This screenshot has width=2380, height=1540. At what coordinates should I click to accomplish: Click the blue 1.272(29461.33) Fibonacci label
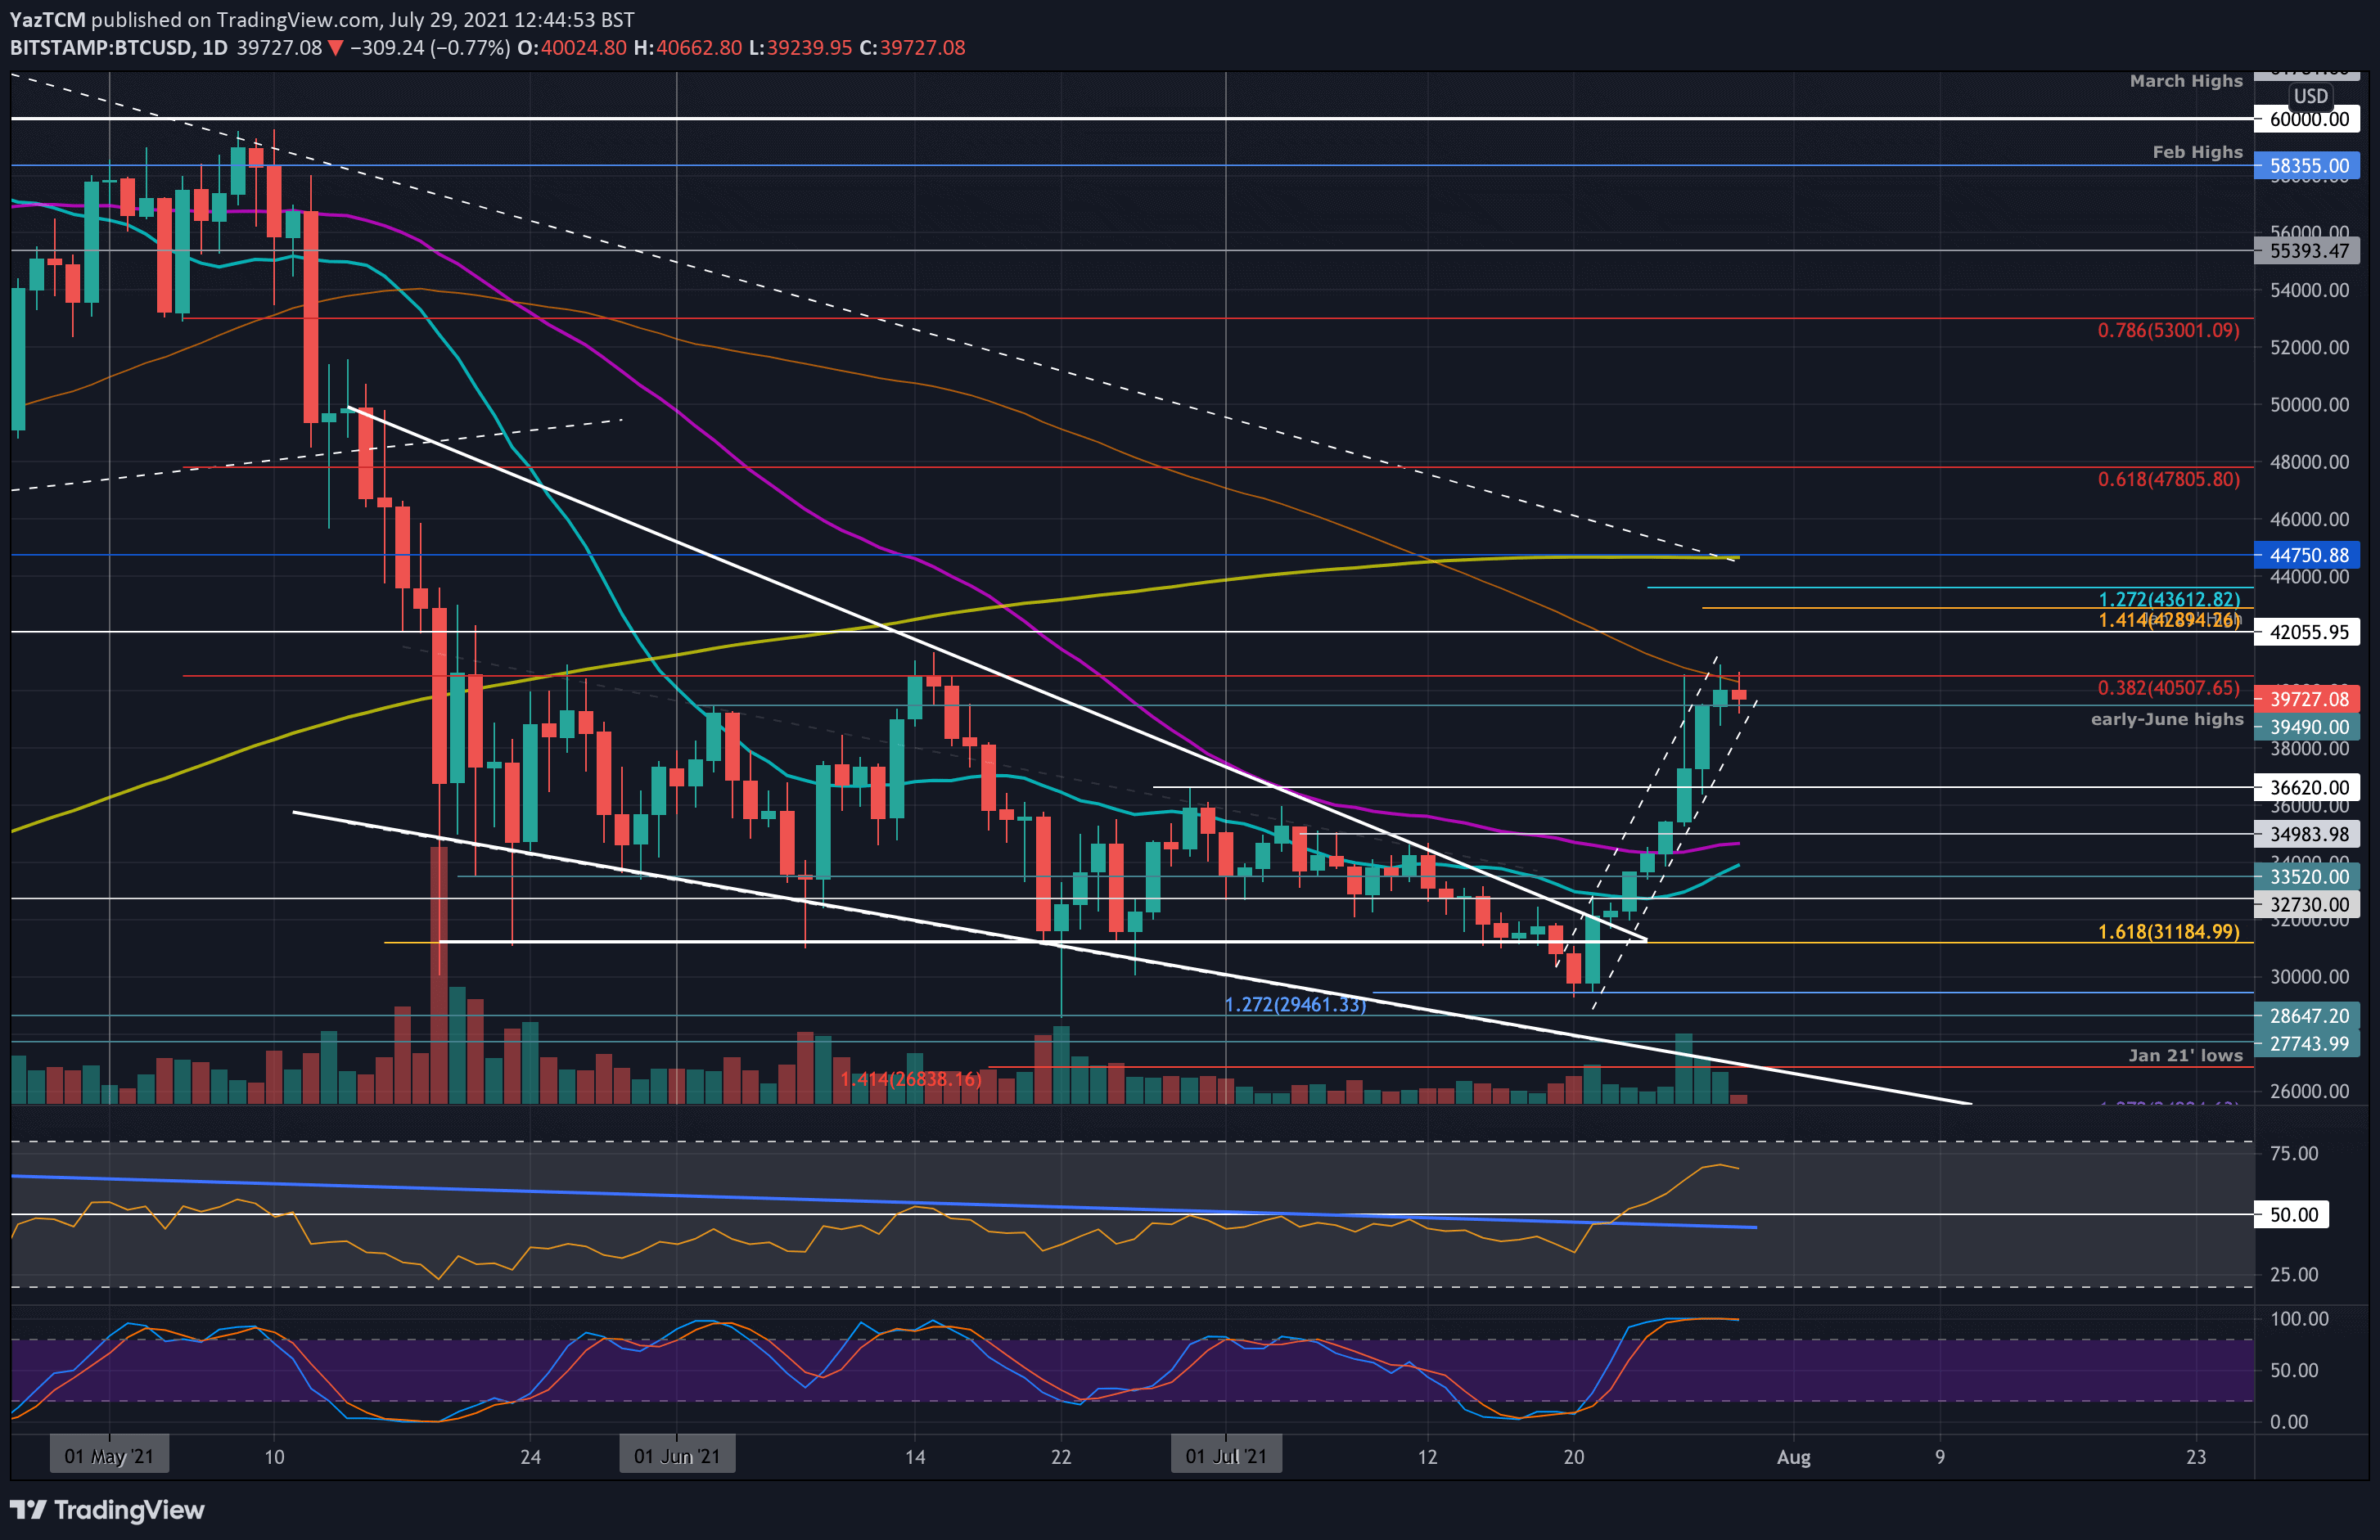point(1295,1004)
